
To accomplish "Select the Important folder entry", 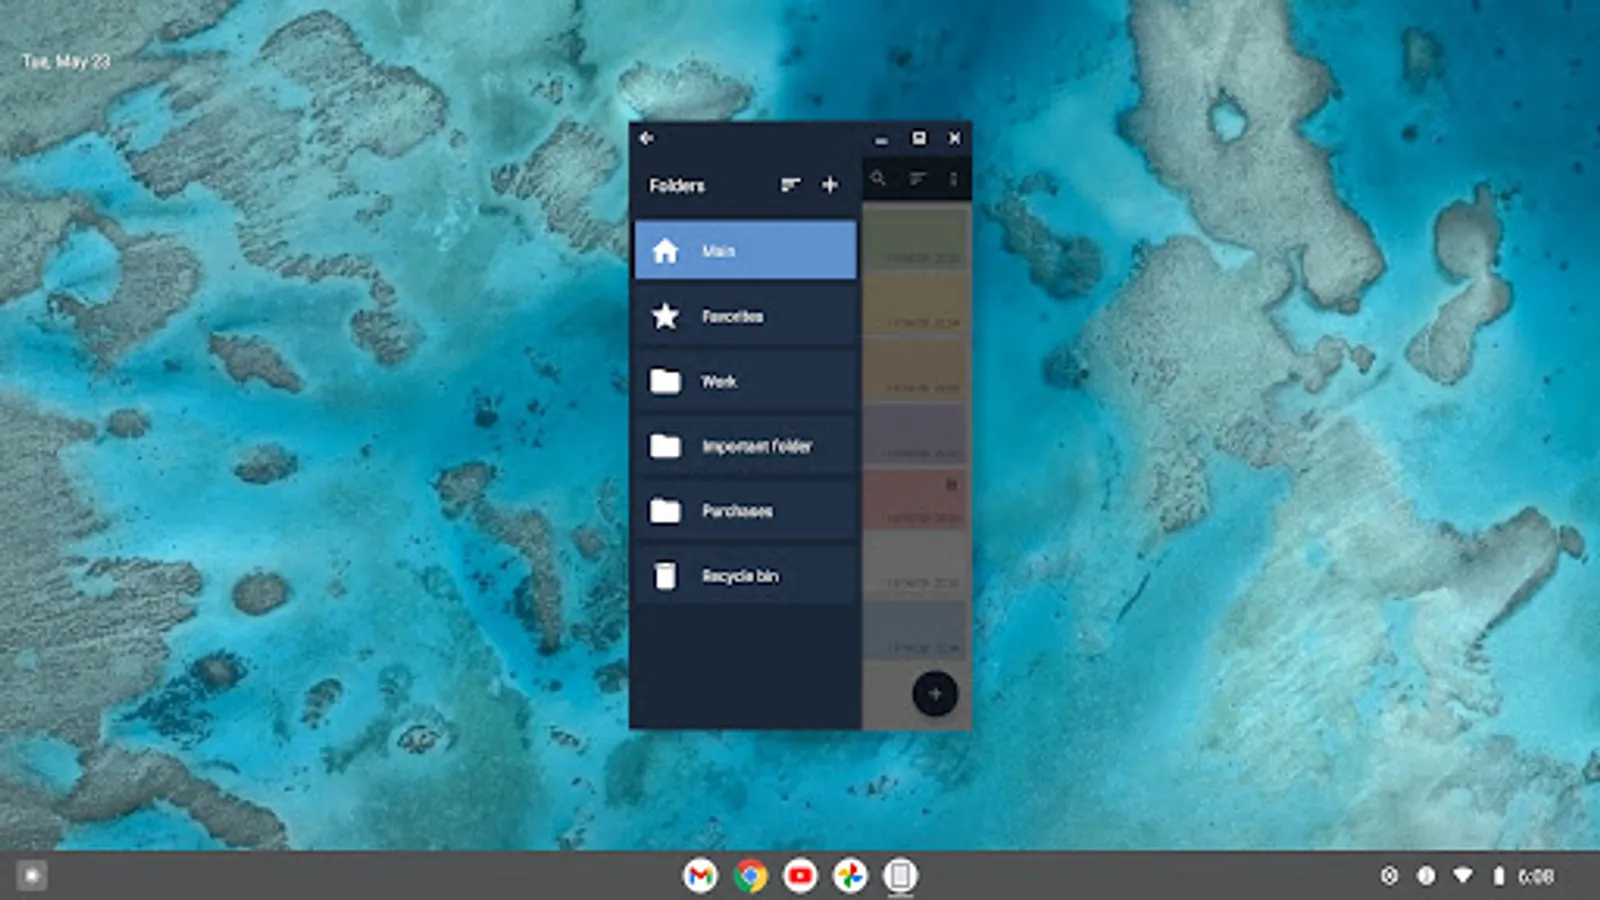I will tap(745, 446).
